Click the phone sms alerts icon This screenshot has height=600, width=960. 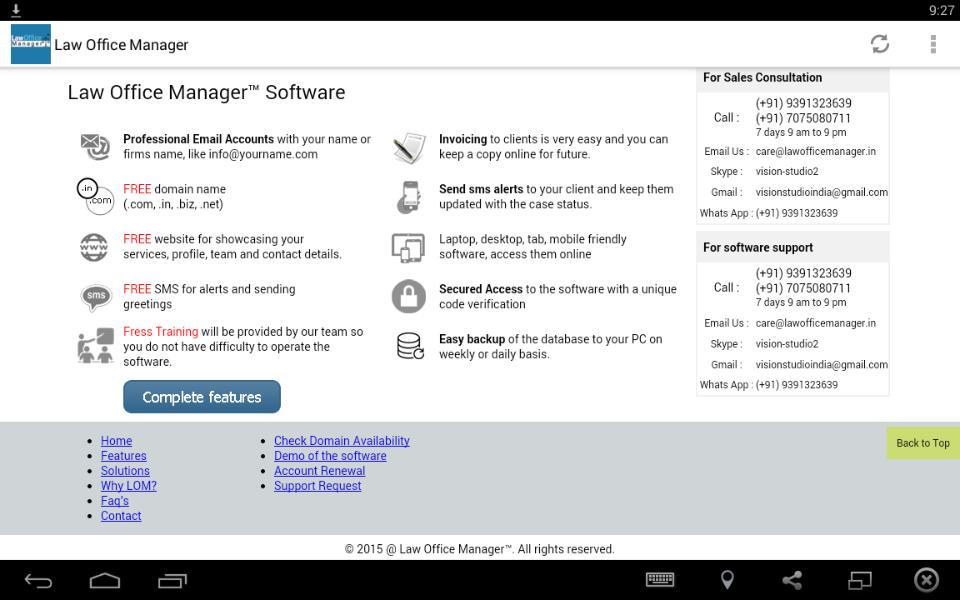[x=409, y=197]
